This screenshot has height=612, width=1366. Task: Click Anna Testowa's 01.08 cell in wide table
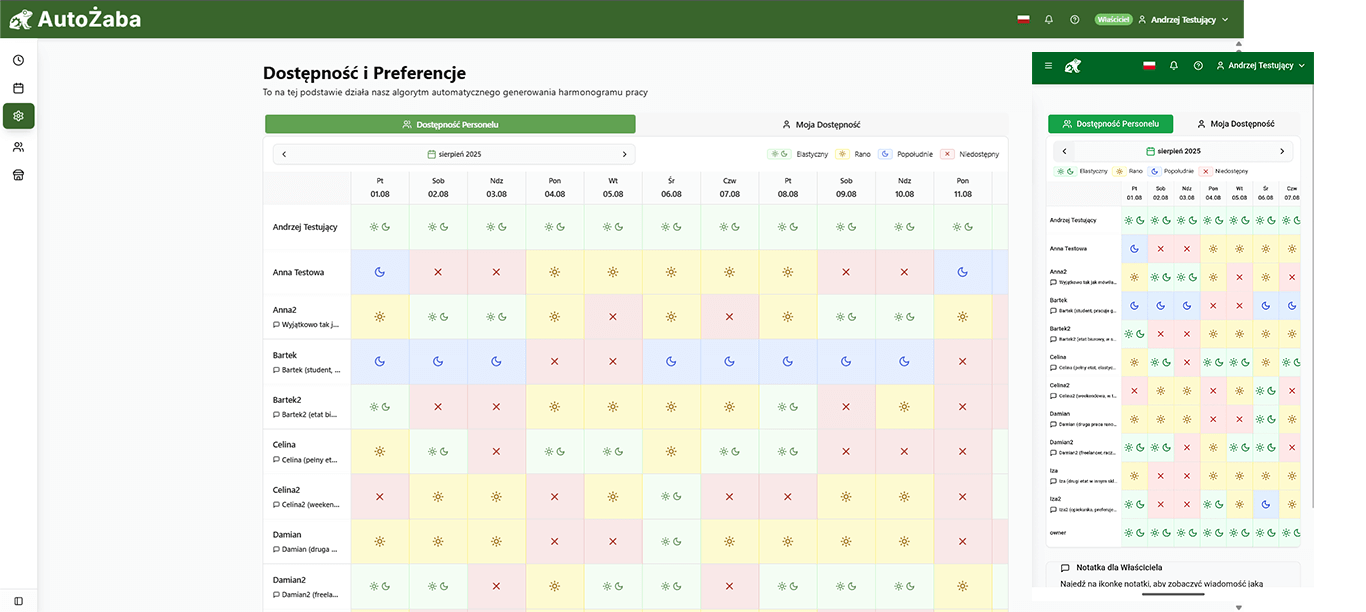coord(379,272)
